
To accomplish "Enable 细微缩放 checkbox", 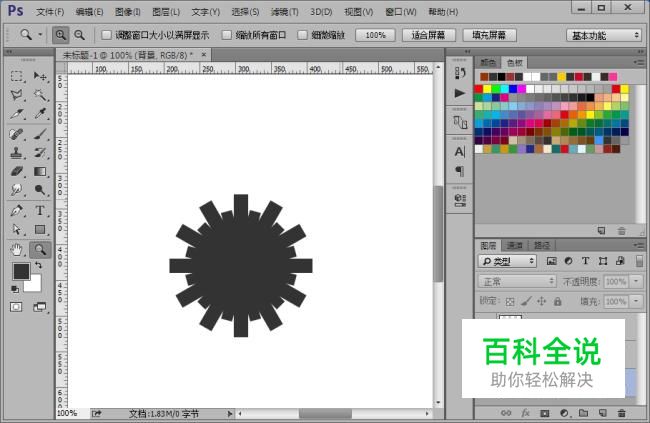I will (303, 35).
